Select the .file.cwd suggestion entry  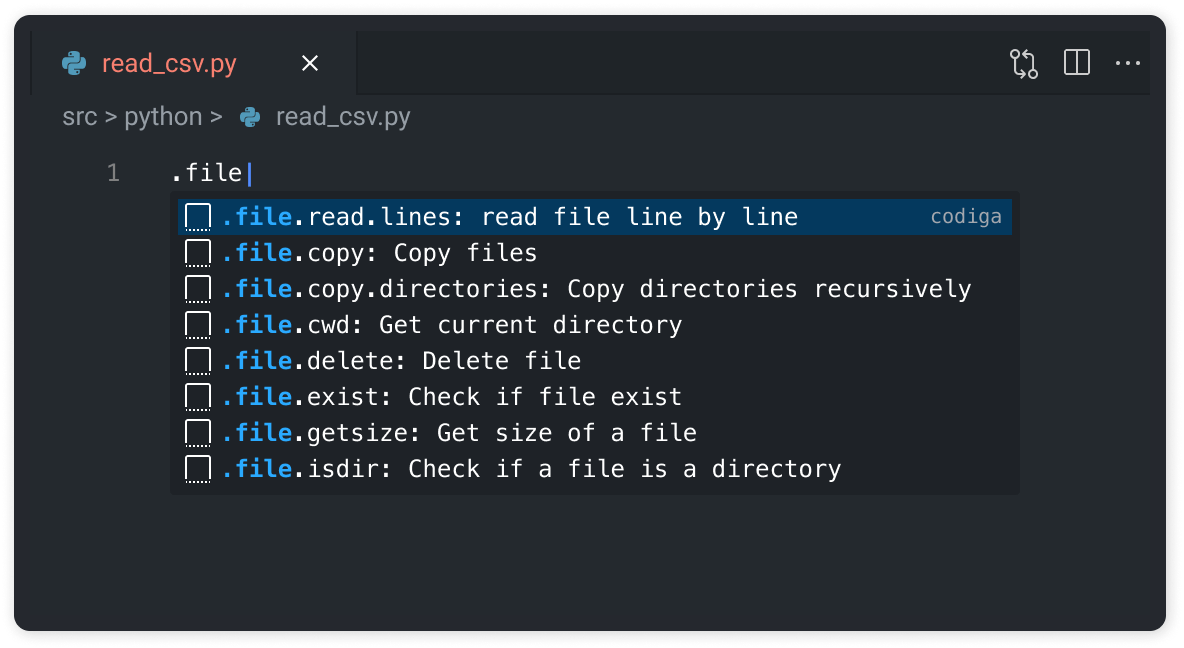[450, 324]
